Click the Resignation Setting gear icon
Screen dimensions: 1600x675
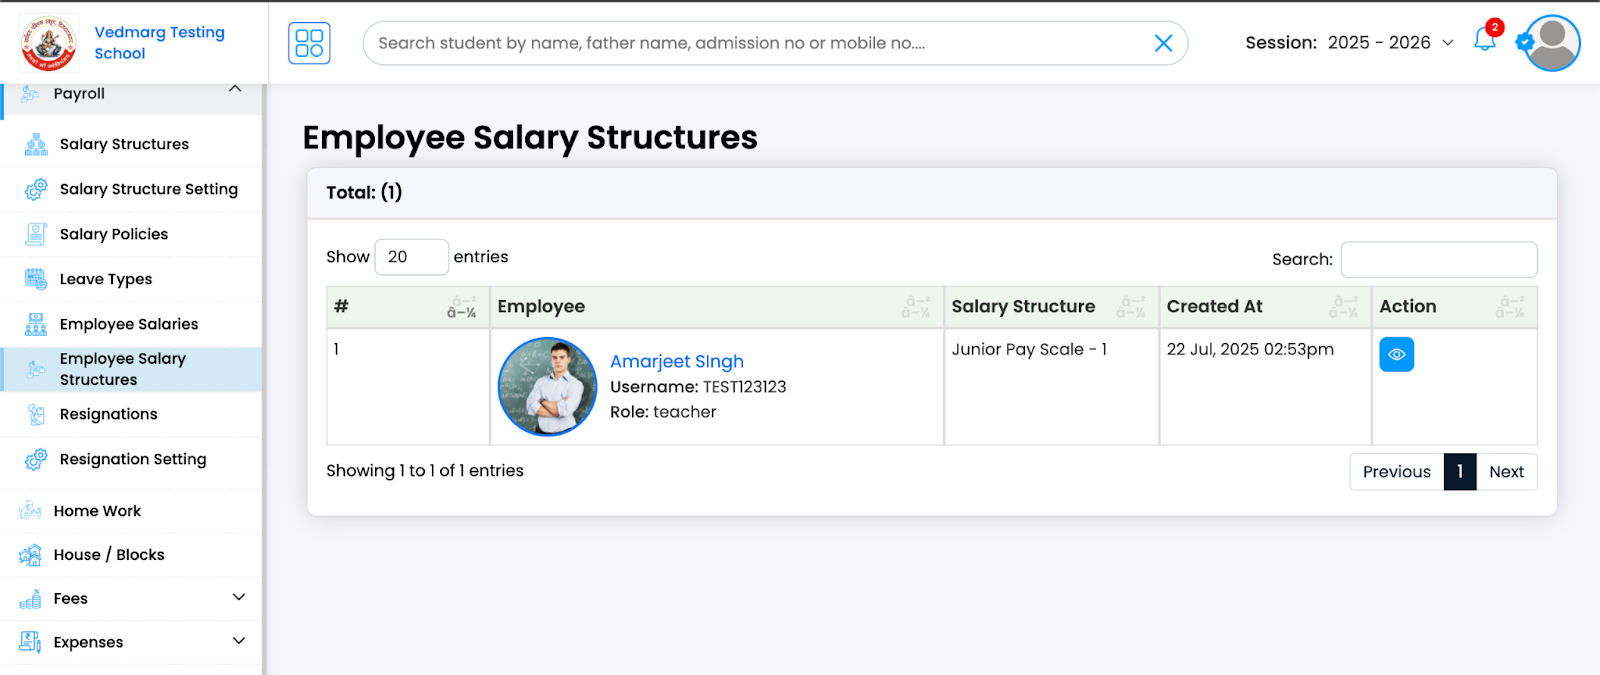point(34,460)
